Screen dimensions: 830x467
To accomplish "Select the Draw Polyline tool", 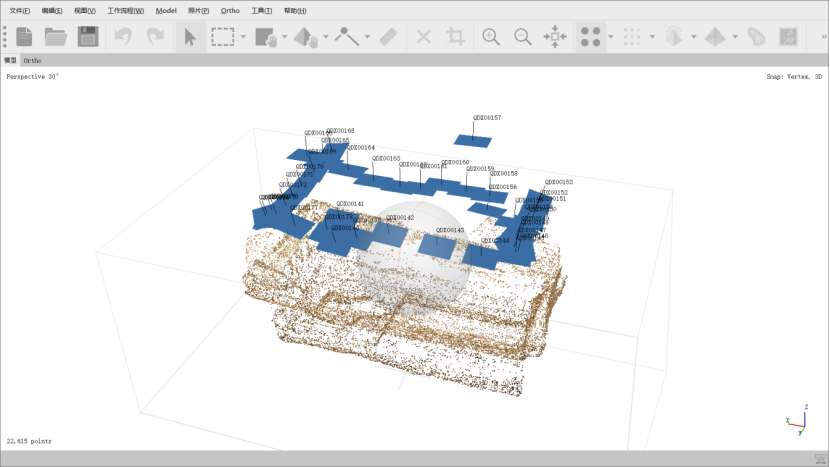I will click(x=347, y=37).
